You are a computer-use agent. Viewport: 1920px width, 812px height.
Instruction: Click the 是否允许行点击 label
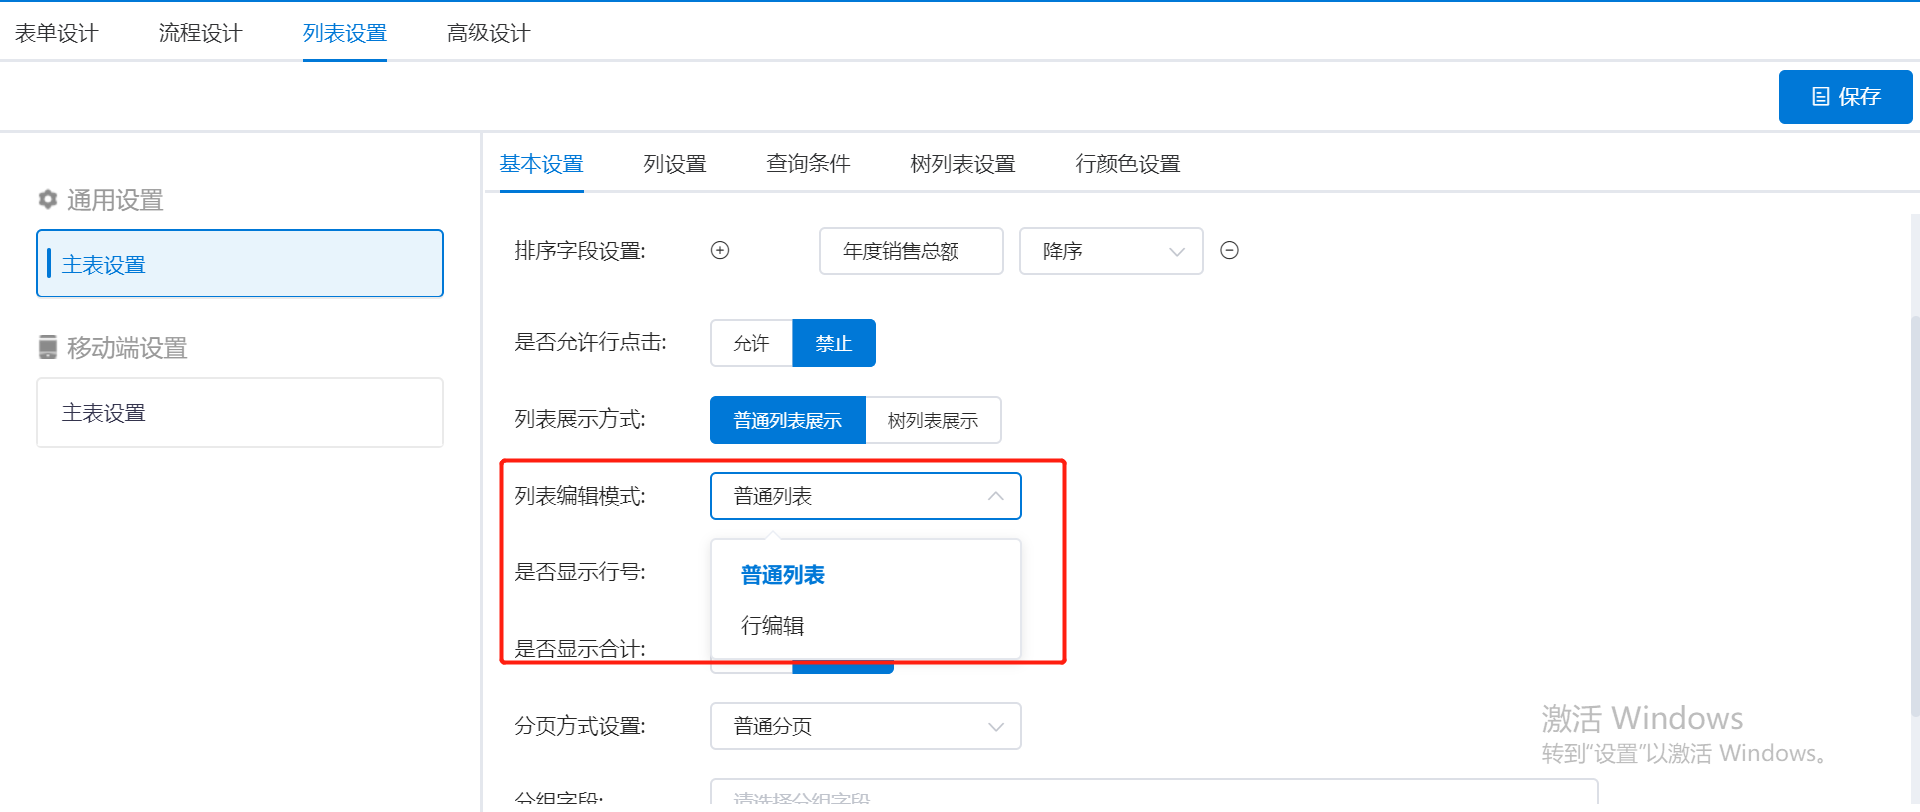(x=590, y=342)
